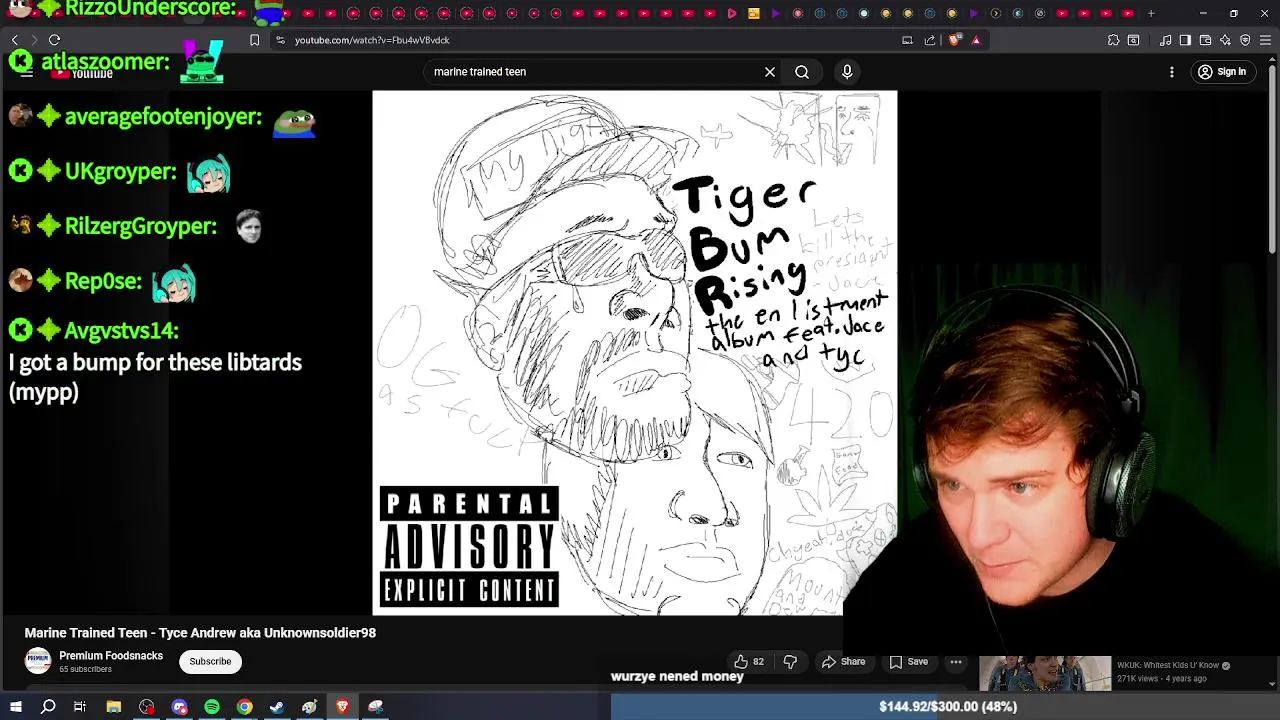This screenshot has width=1280, height=720.
Task: Open the Premium Foodsnacks channel name link
Action: click(111, 656)
